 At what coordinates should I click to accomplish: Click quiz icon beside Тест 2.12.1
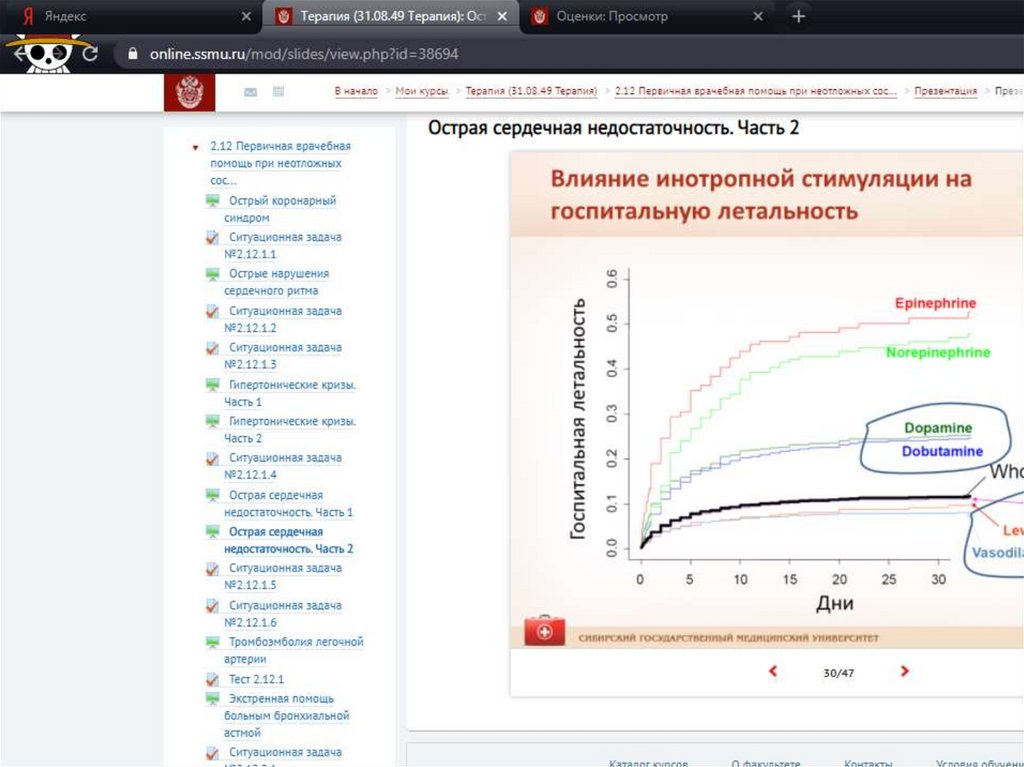click(x=212, y=679)
